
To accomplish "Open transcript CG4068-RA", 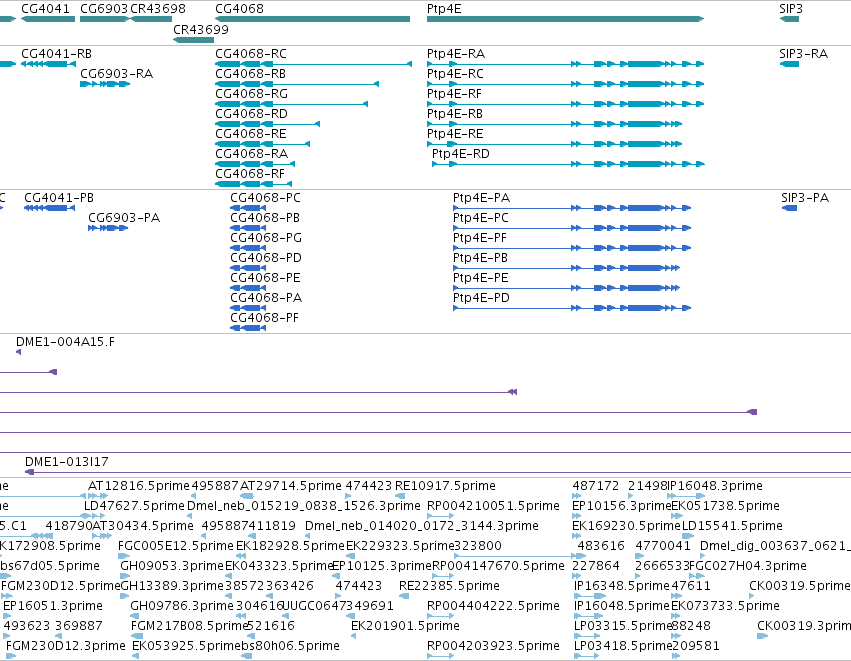I will pyautogui.click(x=251, y=154).
